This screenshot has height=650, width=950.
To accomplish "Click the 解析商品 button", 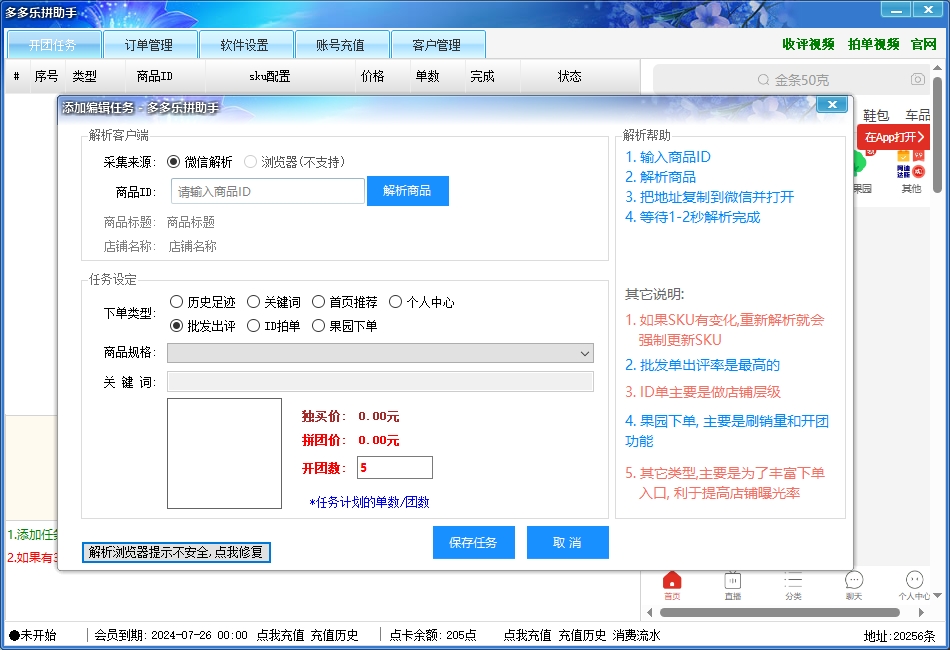I will coord(408,191).
